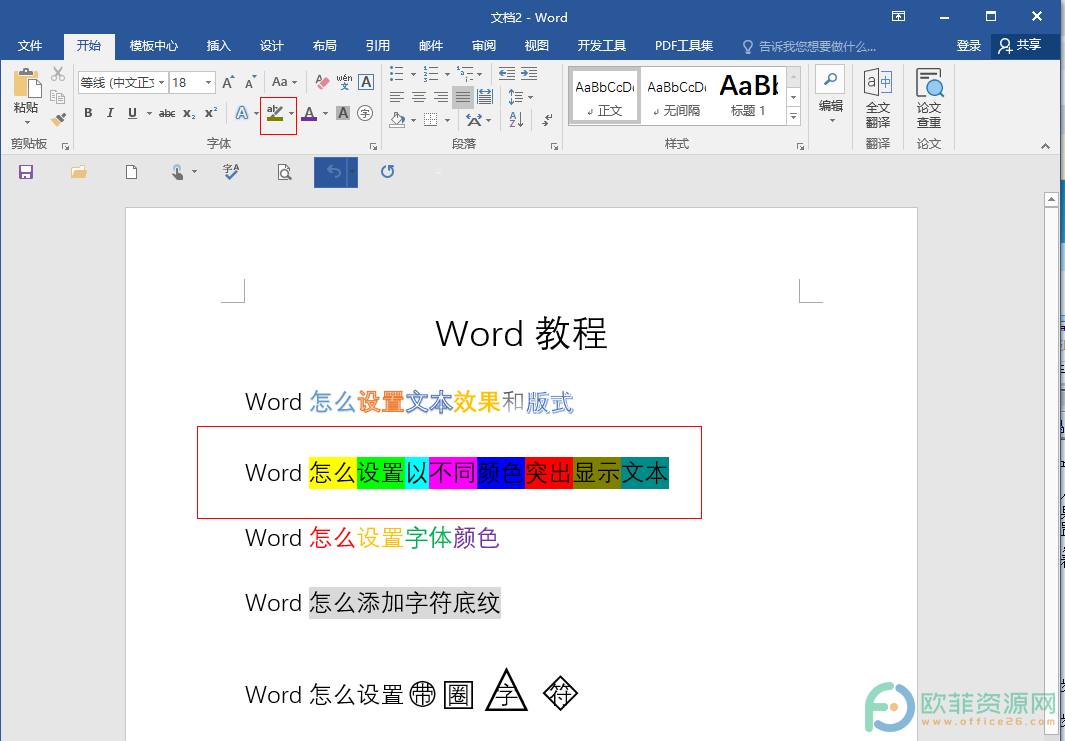
Task: Open a file using the folder icon
Action: click(79, 172)
